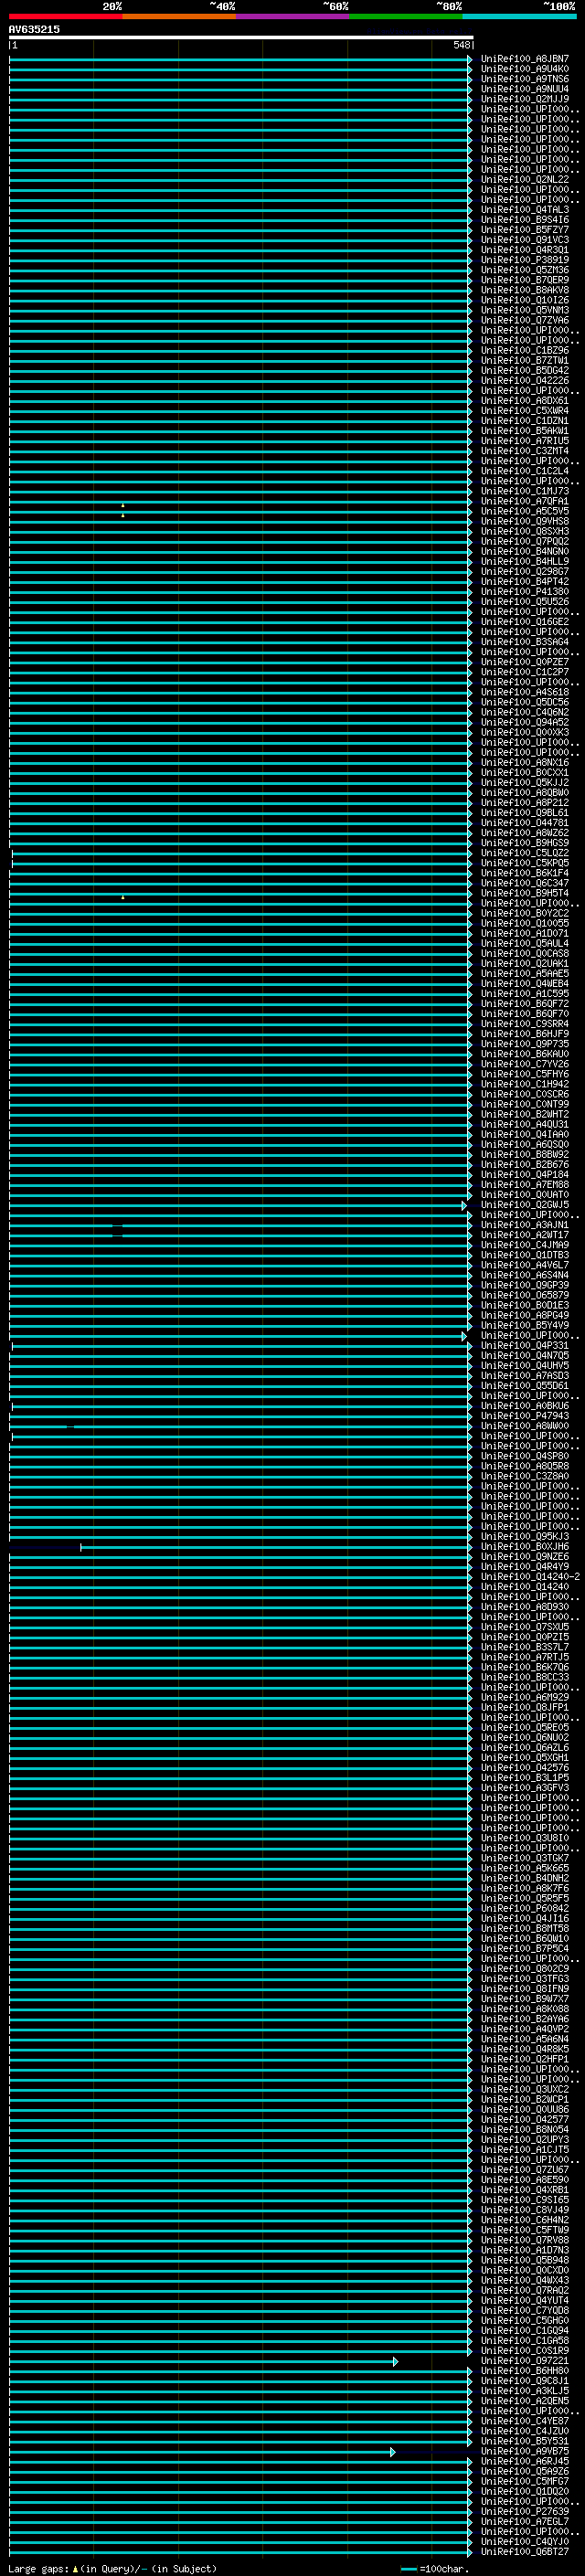Screen dimensions: 585x2576
Task: Open hit UniRef100_A9TNS6
Action: point(524,79)
